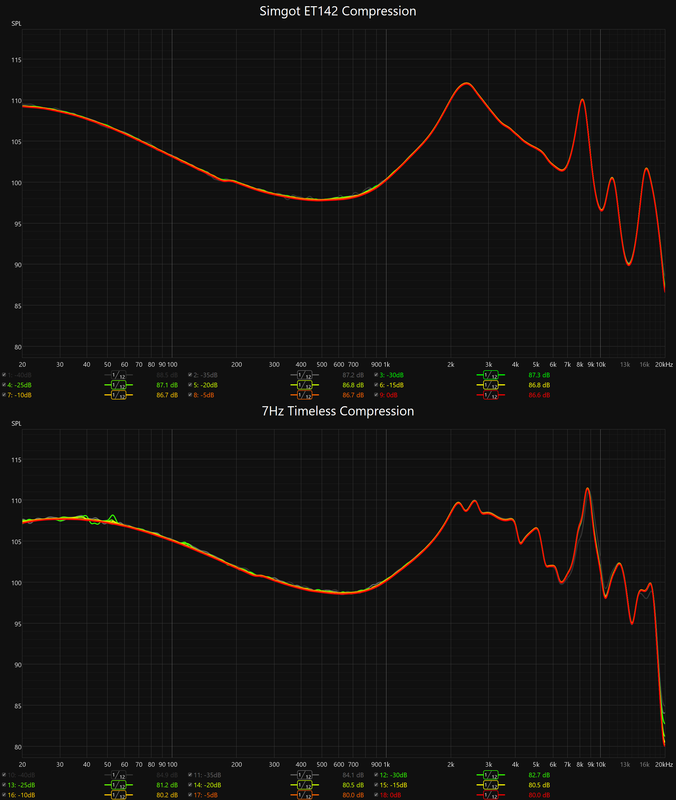Select the 1/12 line-style icon for trace 18: 0dB
Viewport: 676px width, 800px height.
coord(491,795)
